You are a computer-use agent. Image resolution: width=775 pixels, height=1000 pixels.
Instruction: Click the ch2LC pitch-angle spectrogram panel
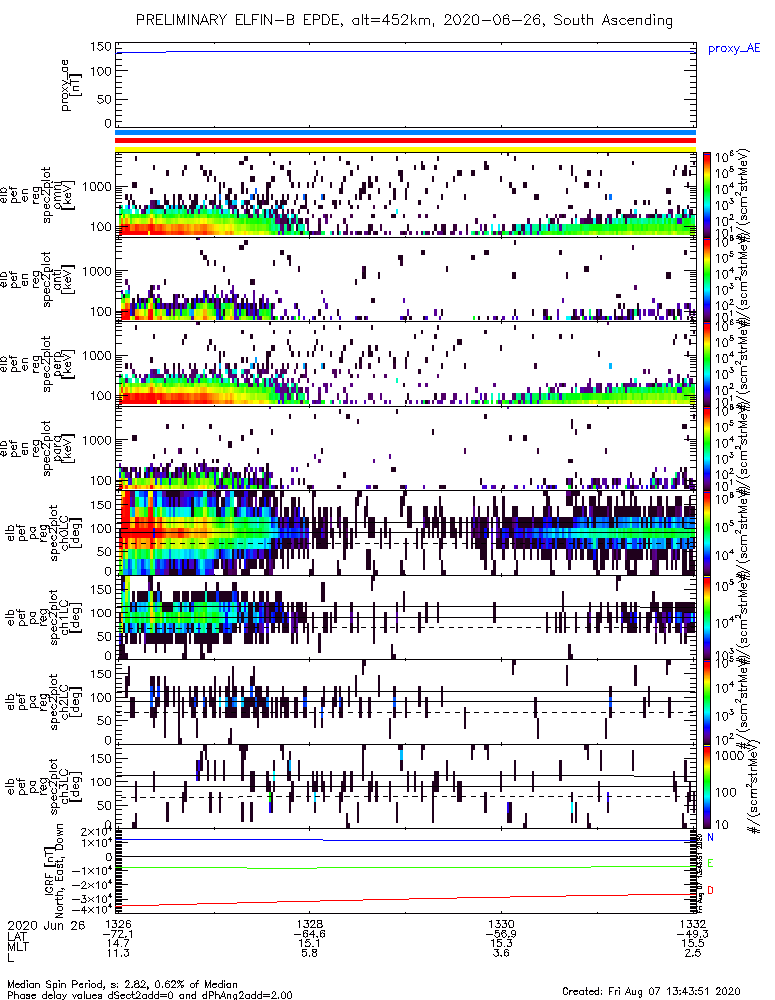click(405, 702)
